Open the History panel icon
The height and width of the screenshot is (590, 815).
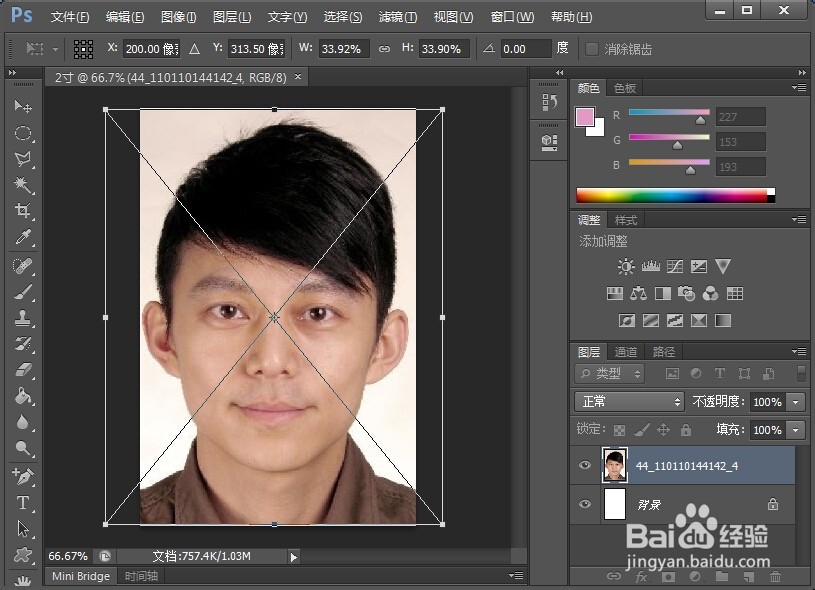pyautogui.click(x=549, y=102)
